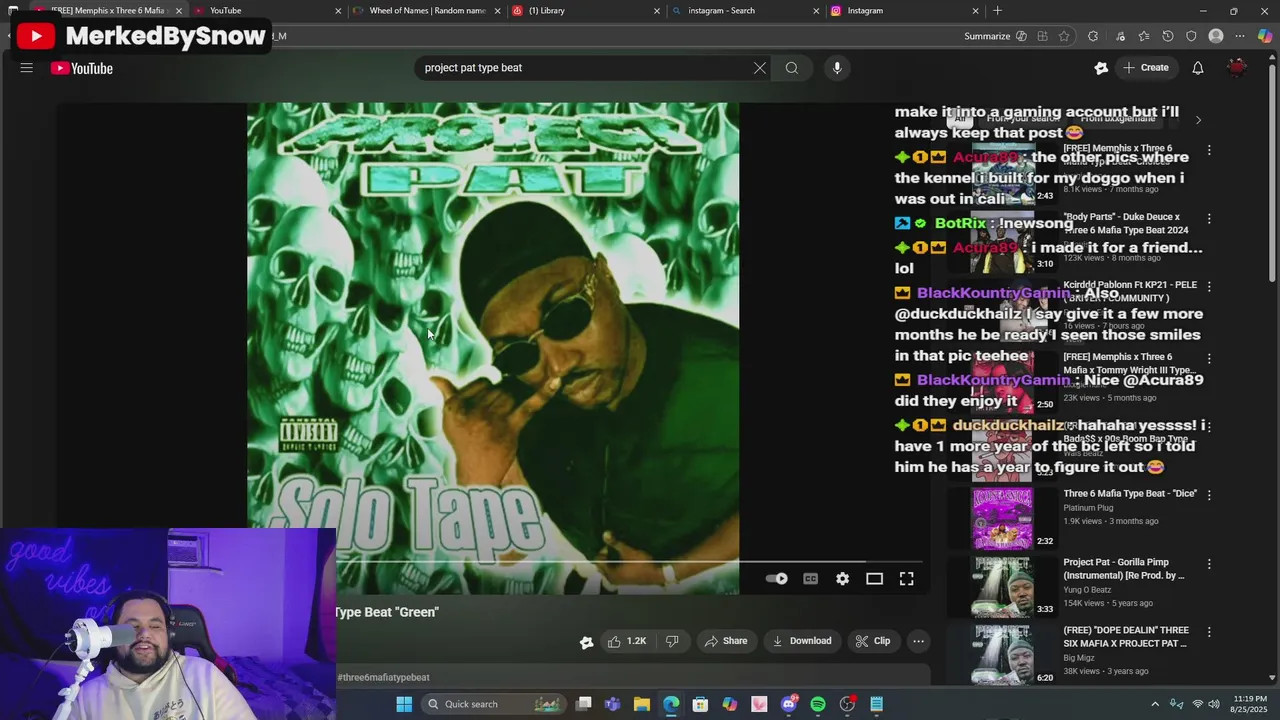Switch to the '(1) Library' tab
Viewport: 1280px width, 720px height.
click(586, 10)
